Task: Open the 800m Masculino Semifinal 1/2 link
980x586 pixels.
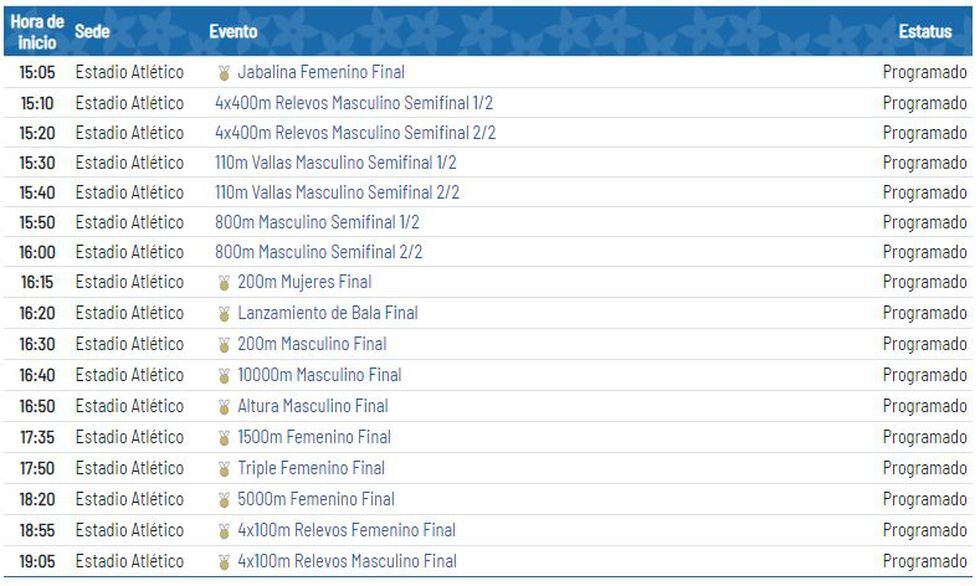Action: click(317, 222)
